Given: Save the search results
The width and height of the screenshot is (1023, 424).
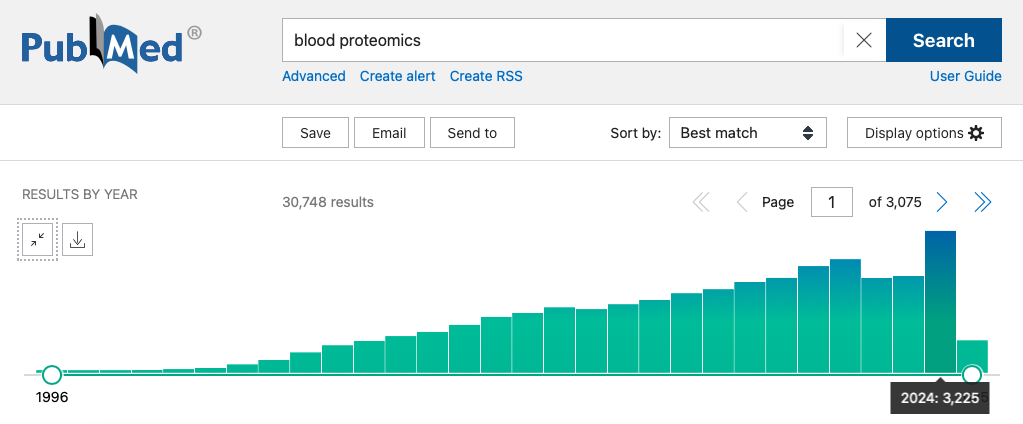Looking at the screenshot, I should coord(315,133).
